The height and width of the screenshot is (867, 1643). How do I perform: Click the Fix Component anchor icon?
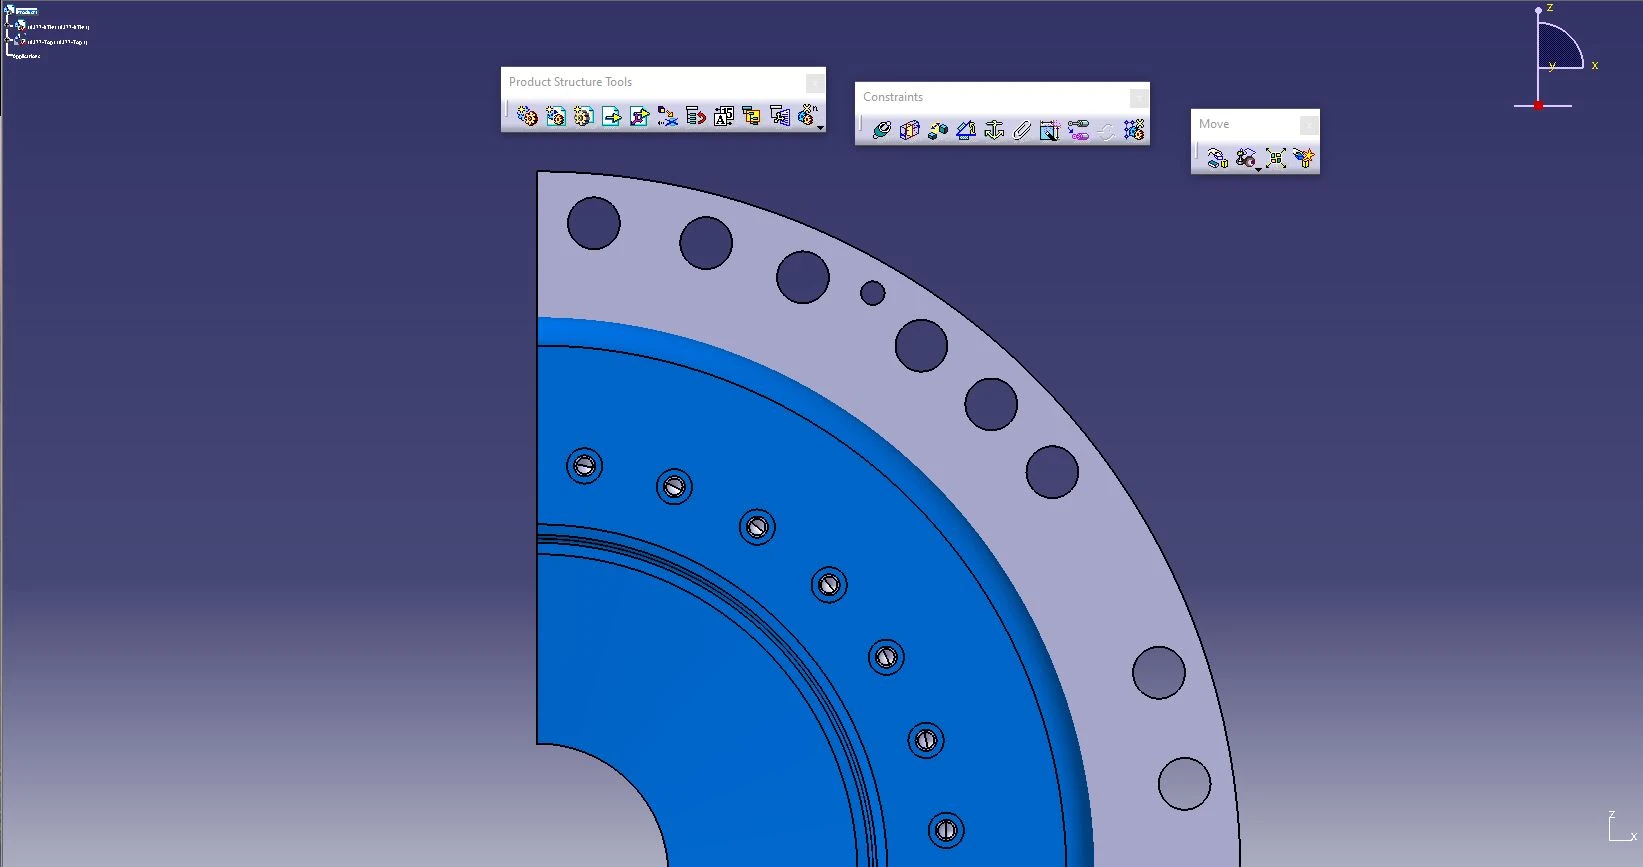(x=994, y=130)
